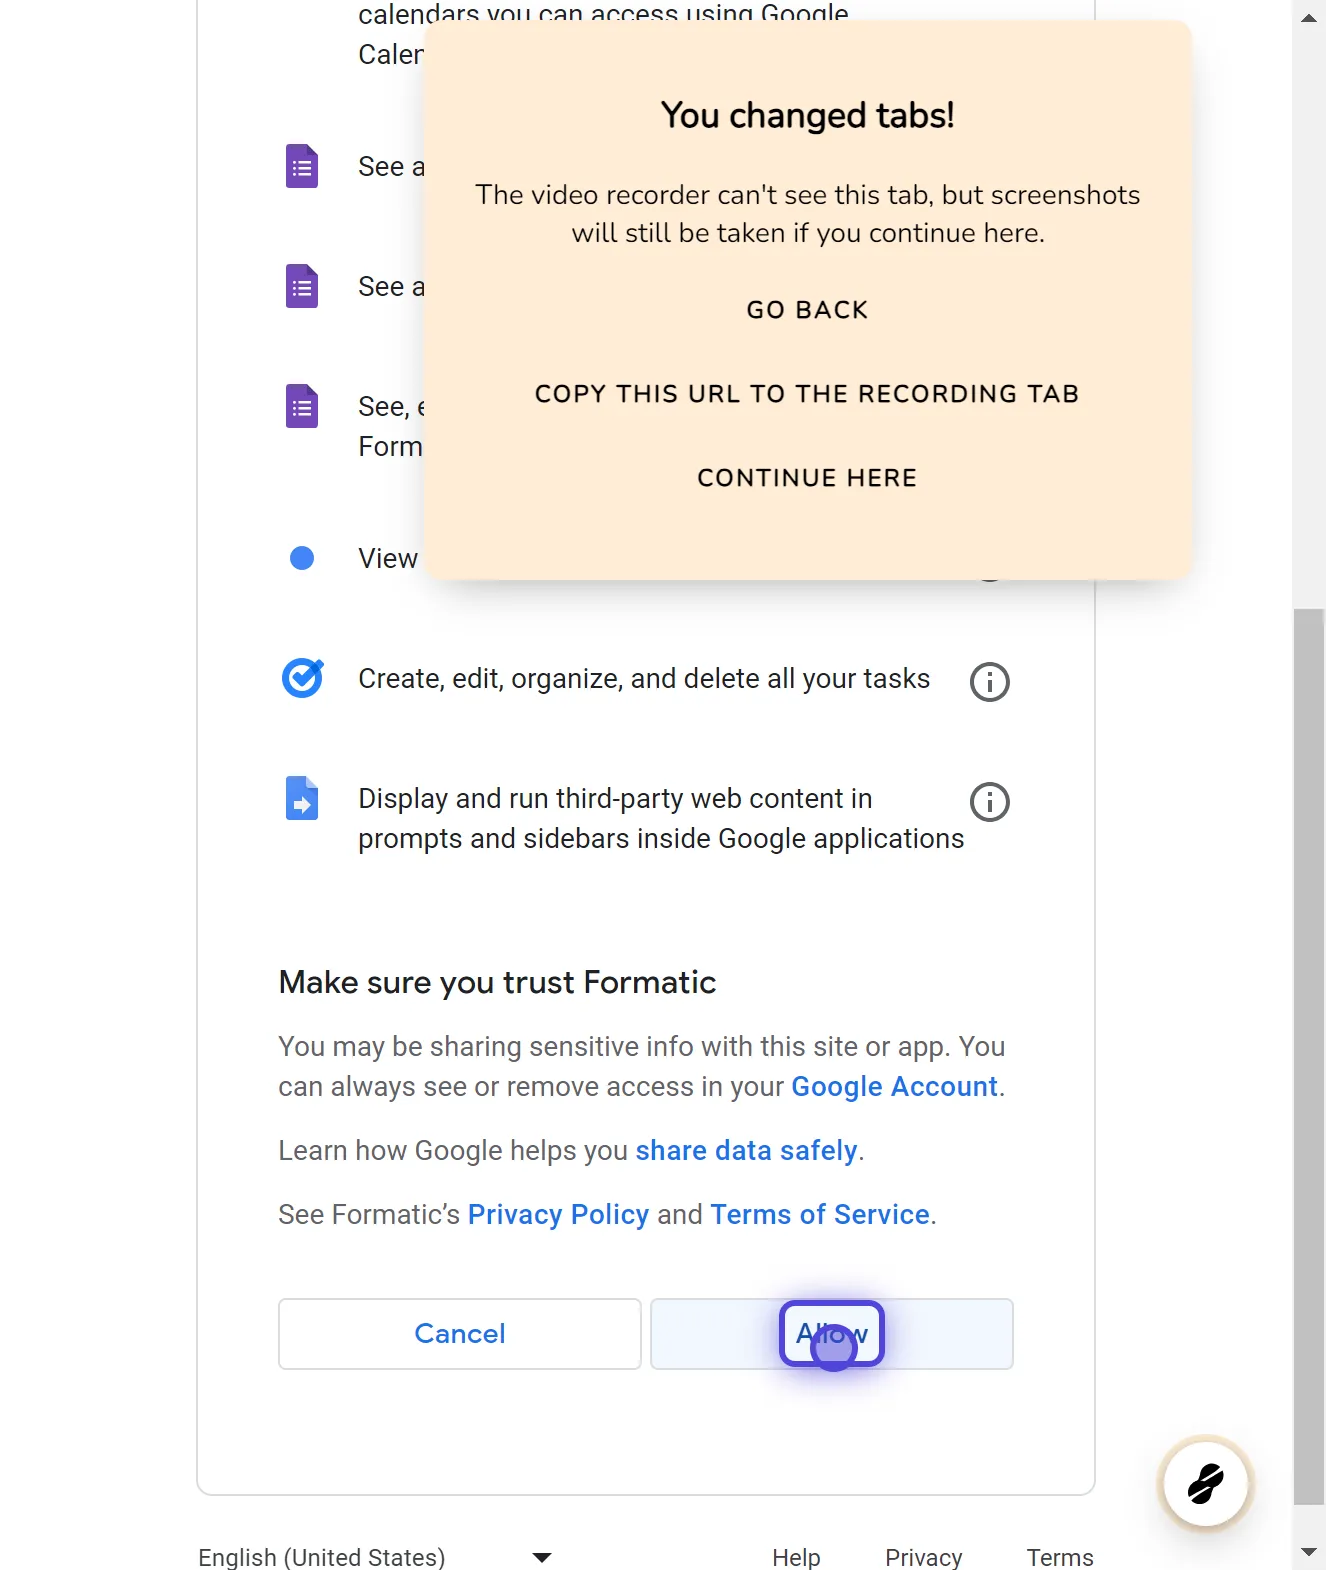
Task: Select the Google Tasks checkmark icon
Action: (x=303, y=677)
